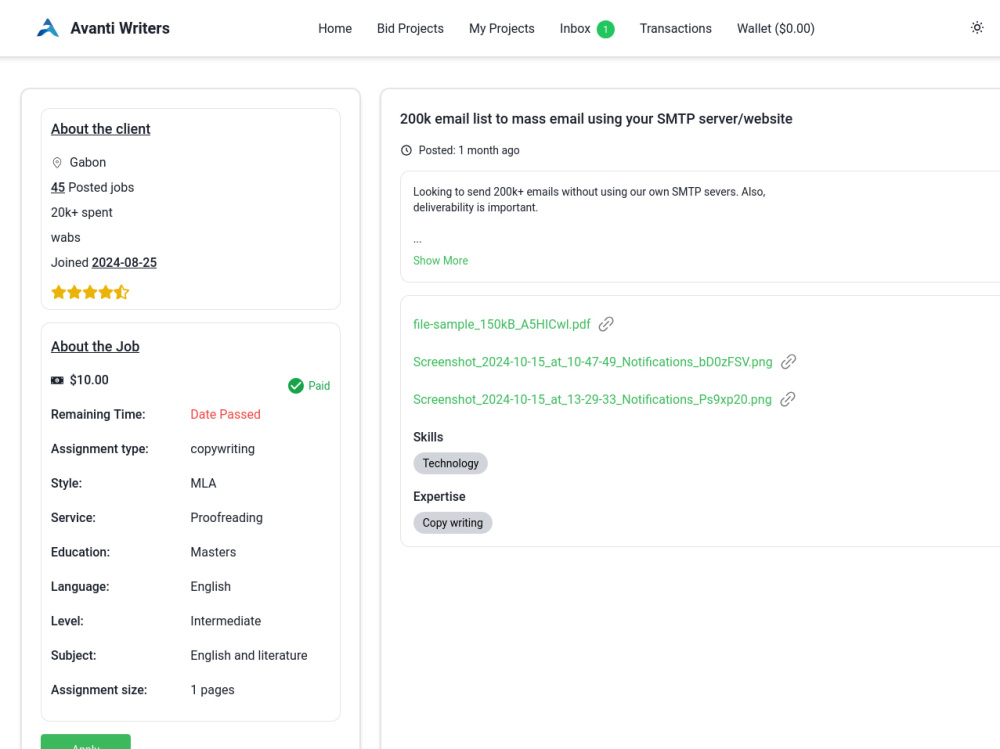Image resolution: width=1000 pixels, height=749 pixels.
Task: Click the Posted: 1 month ago text
Action: pos(469,151)
